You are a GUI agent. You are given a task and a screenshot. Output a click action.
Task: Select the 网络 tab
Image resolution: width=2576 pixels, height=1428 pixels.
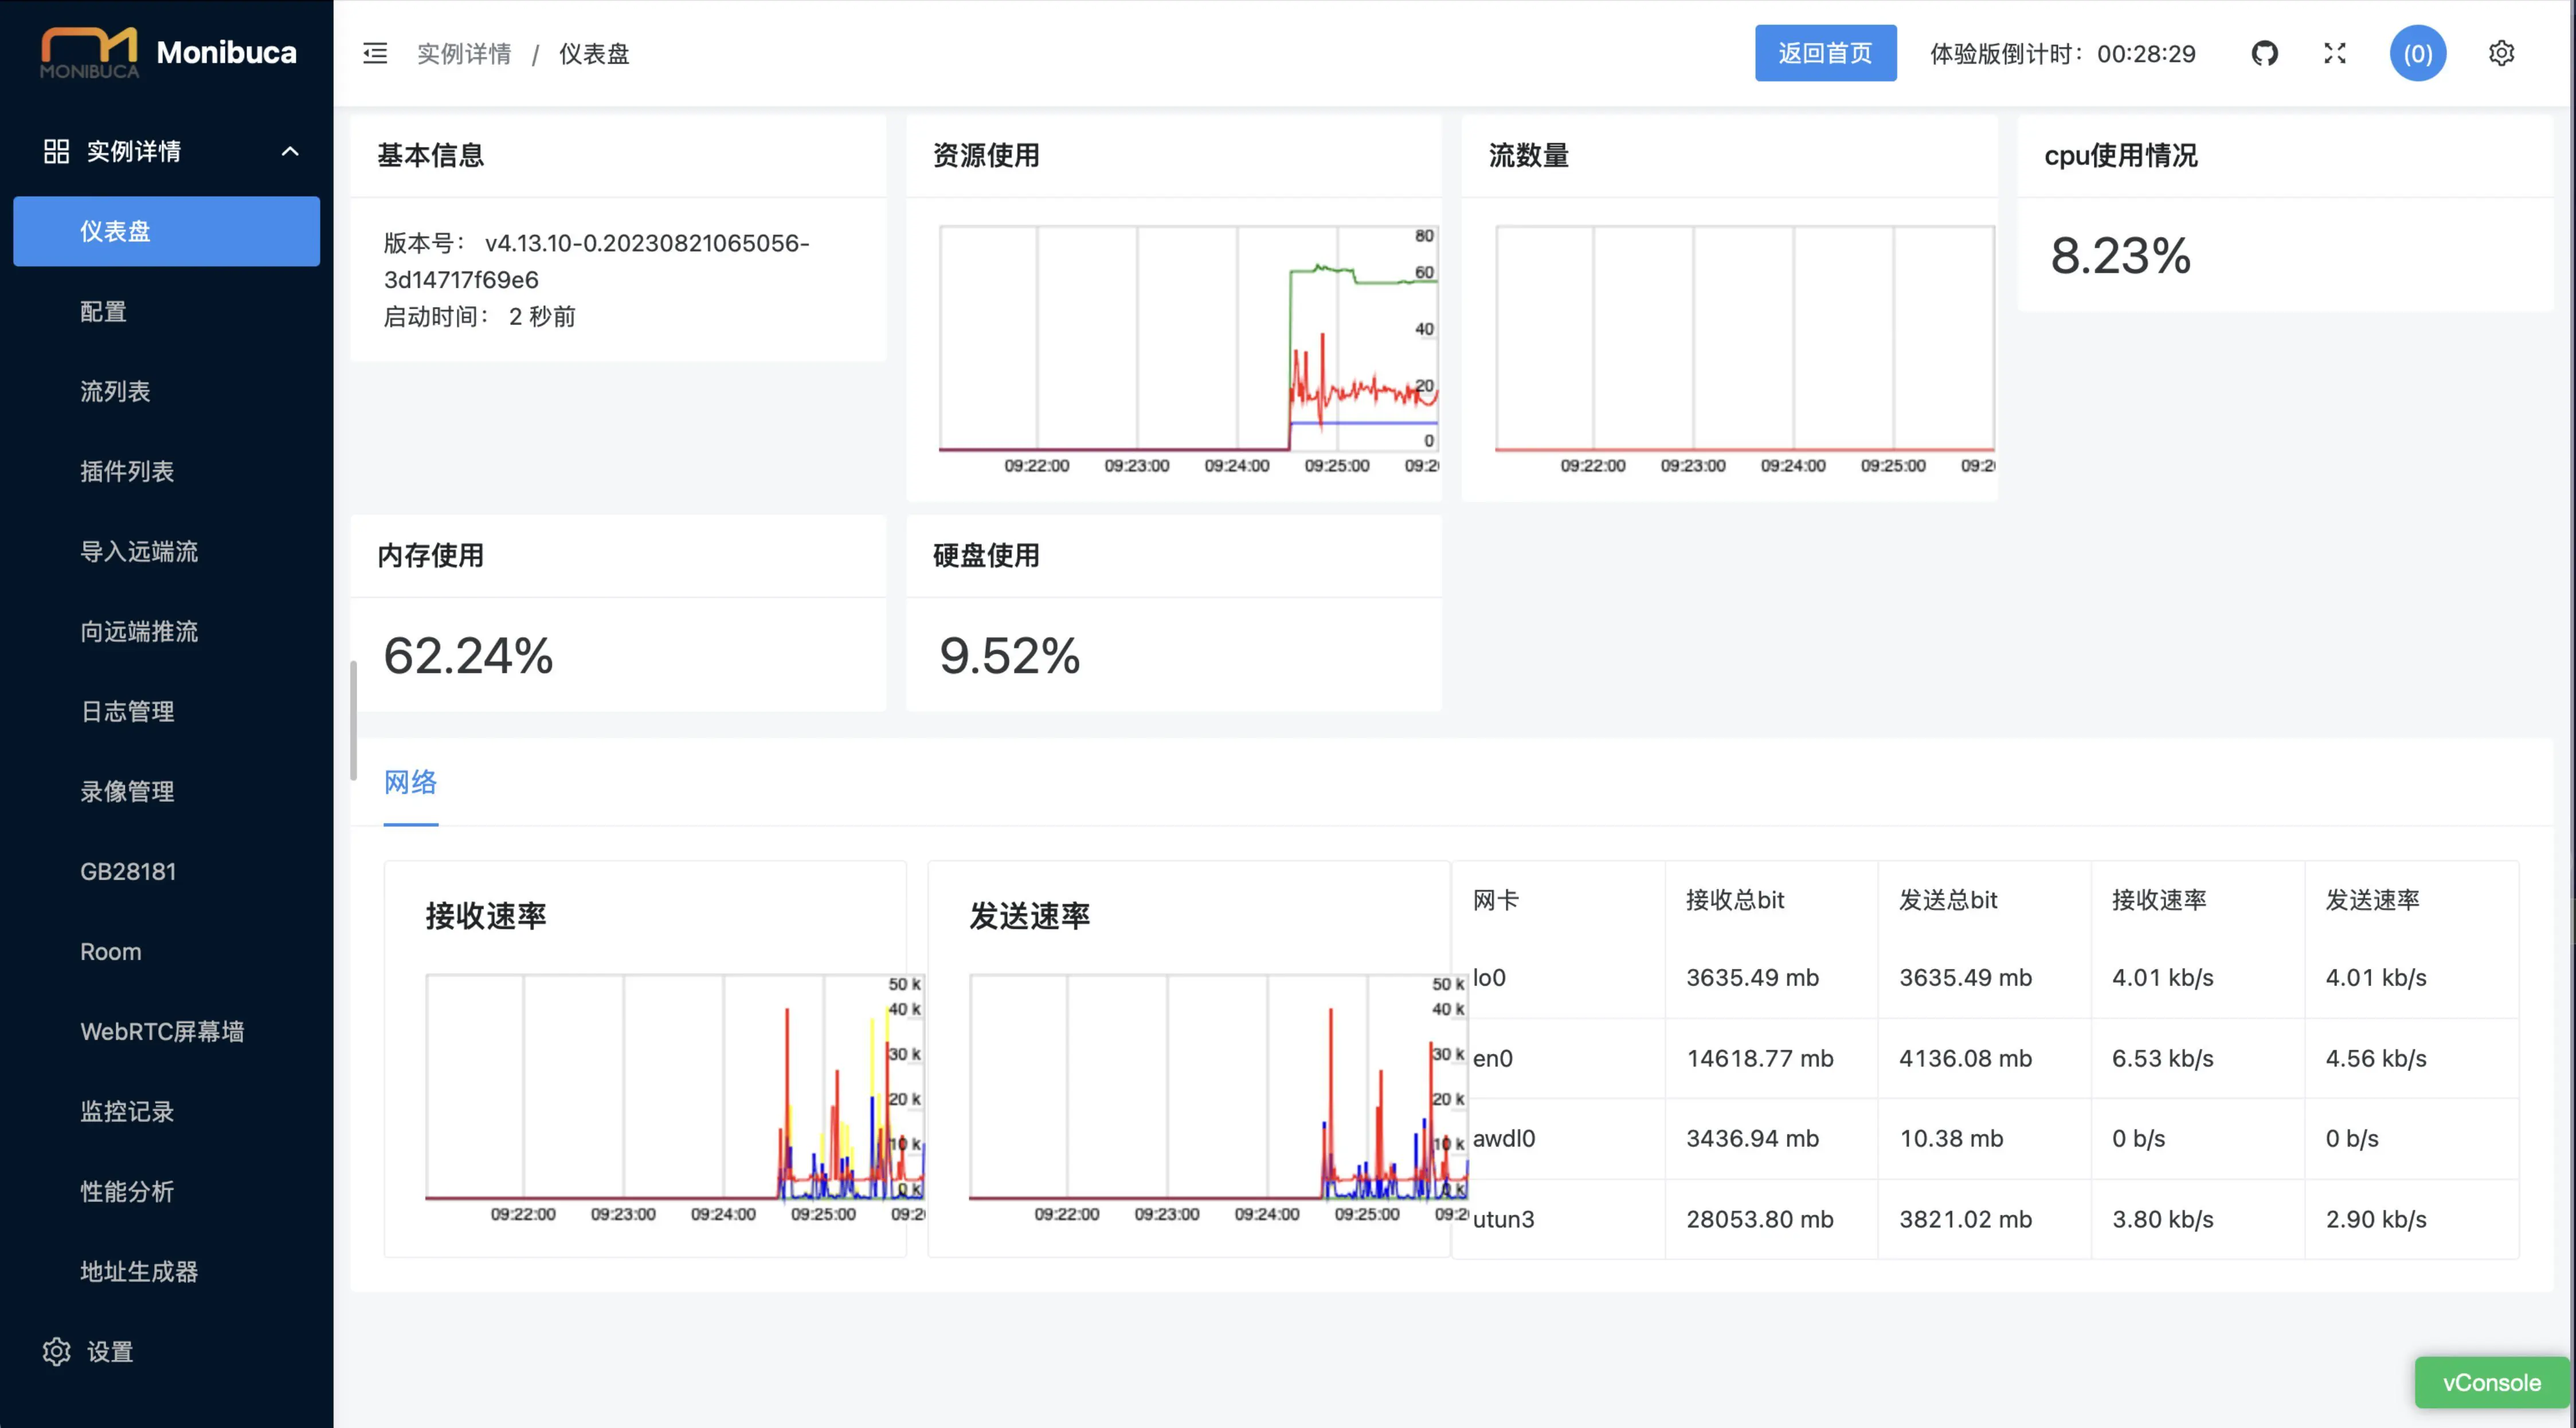(x=410, y=782)
